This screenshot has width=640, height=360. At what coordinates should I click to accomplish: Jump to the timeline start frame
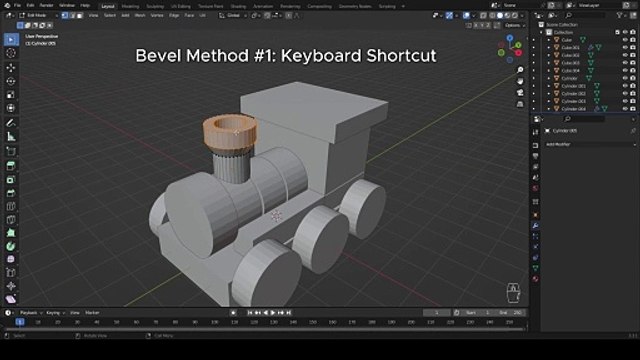[250, 313]
